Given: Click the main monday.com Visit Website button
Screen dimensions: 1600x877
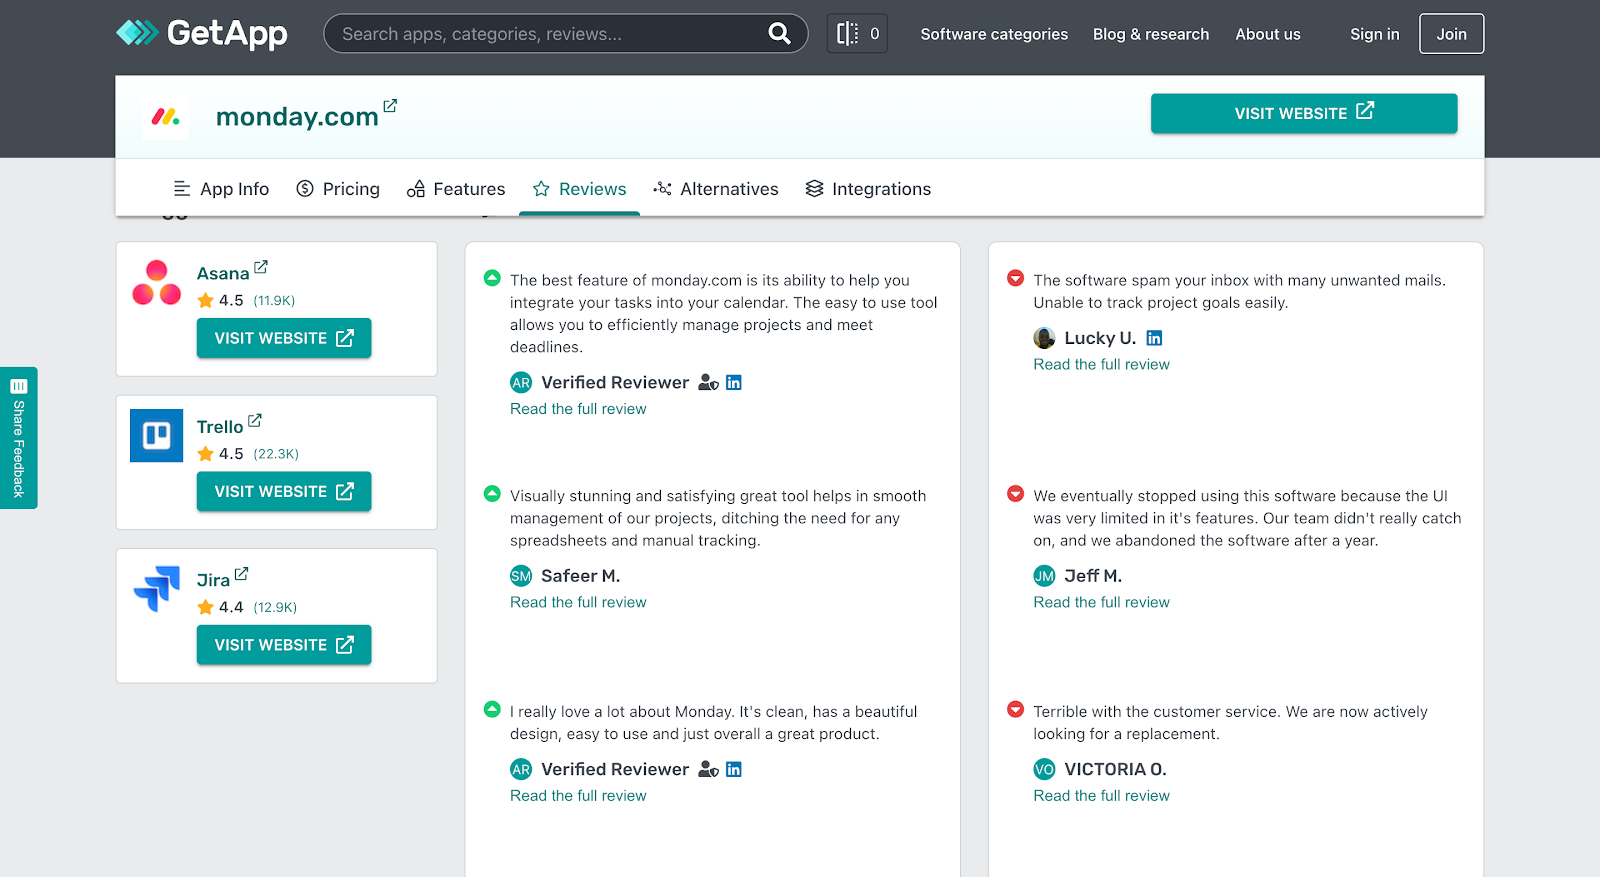Looking at the screenshot, I should (1304, 113).
